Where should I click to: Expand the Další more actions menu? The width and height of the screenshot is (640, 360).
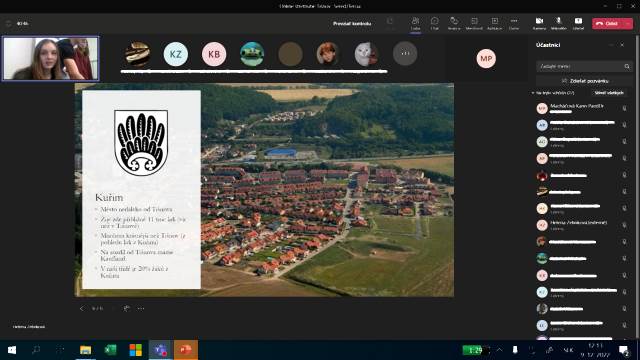coord(514,23)
